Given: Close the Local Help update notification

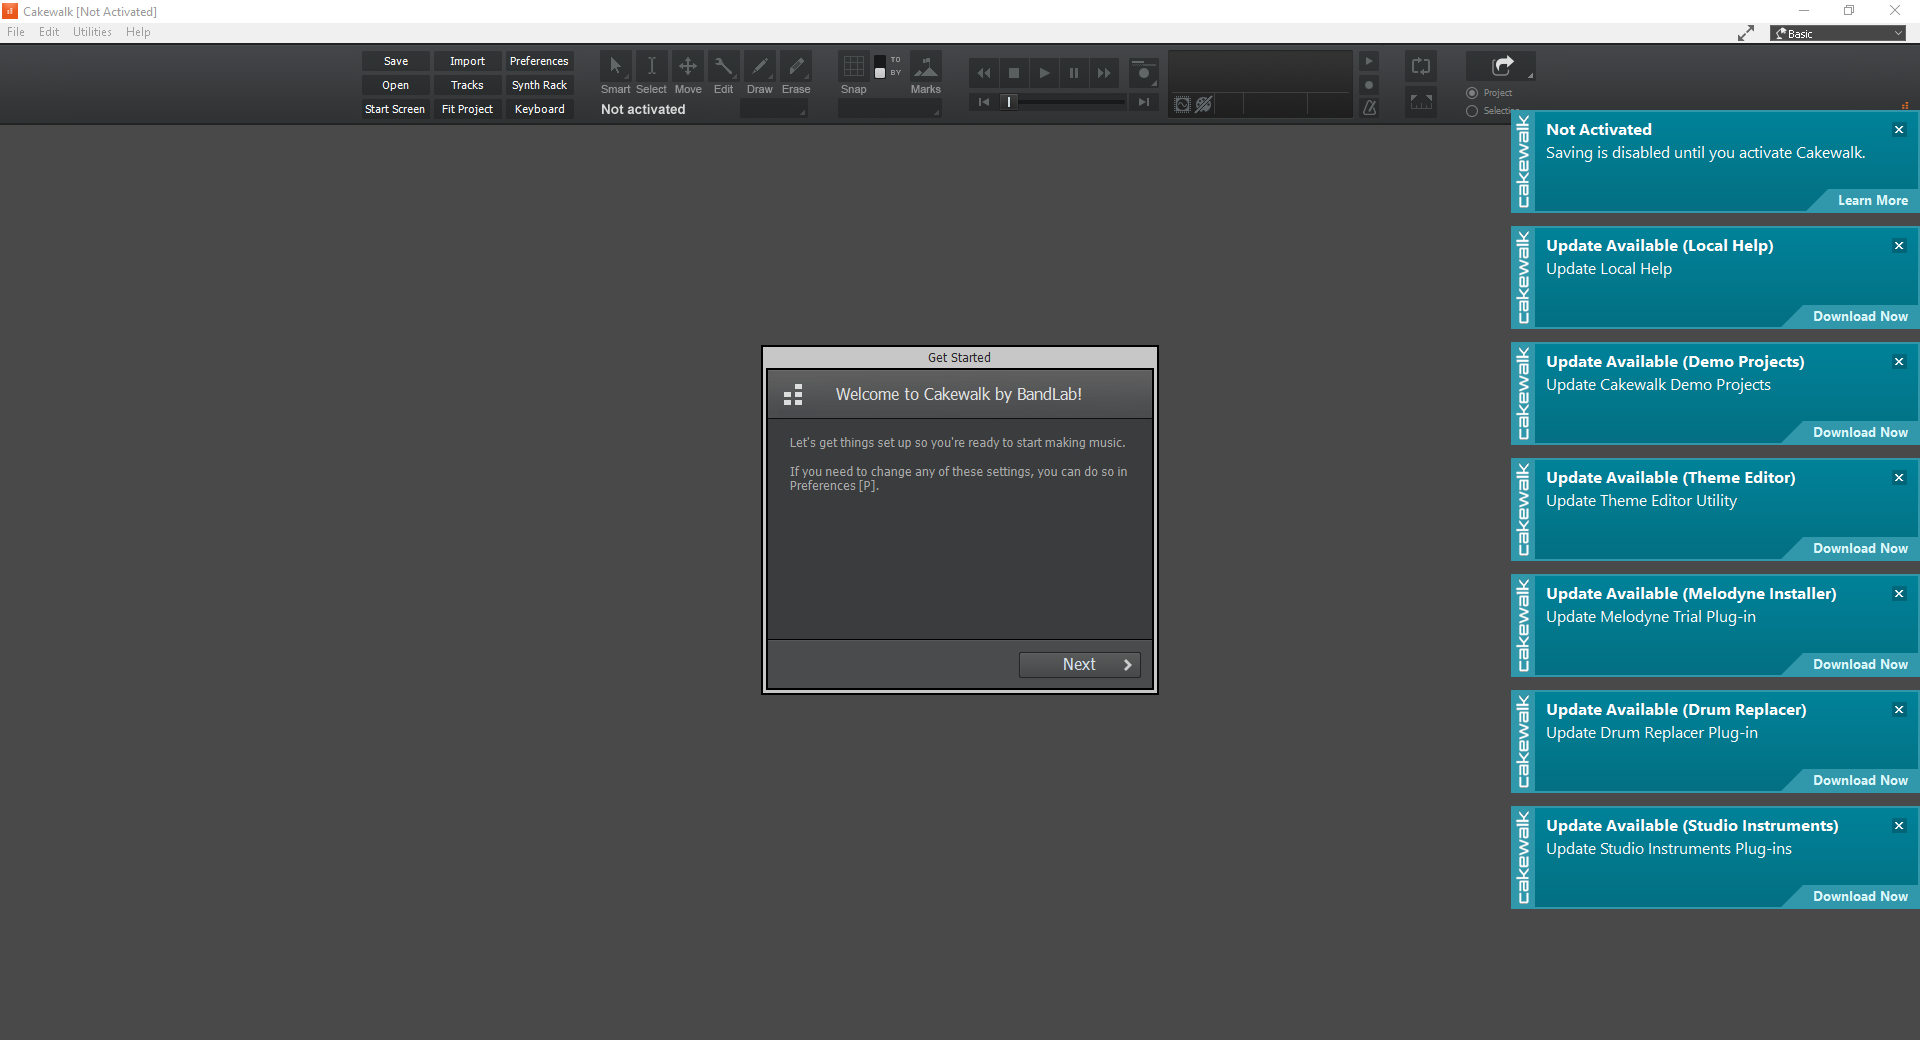Looking at the screenshot, I should tap(1899, 246).
